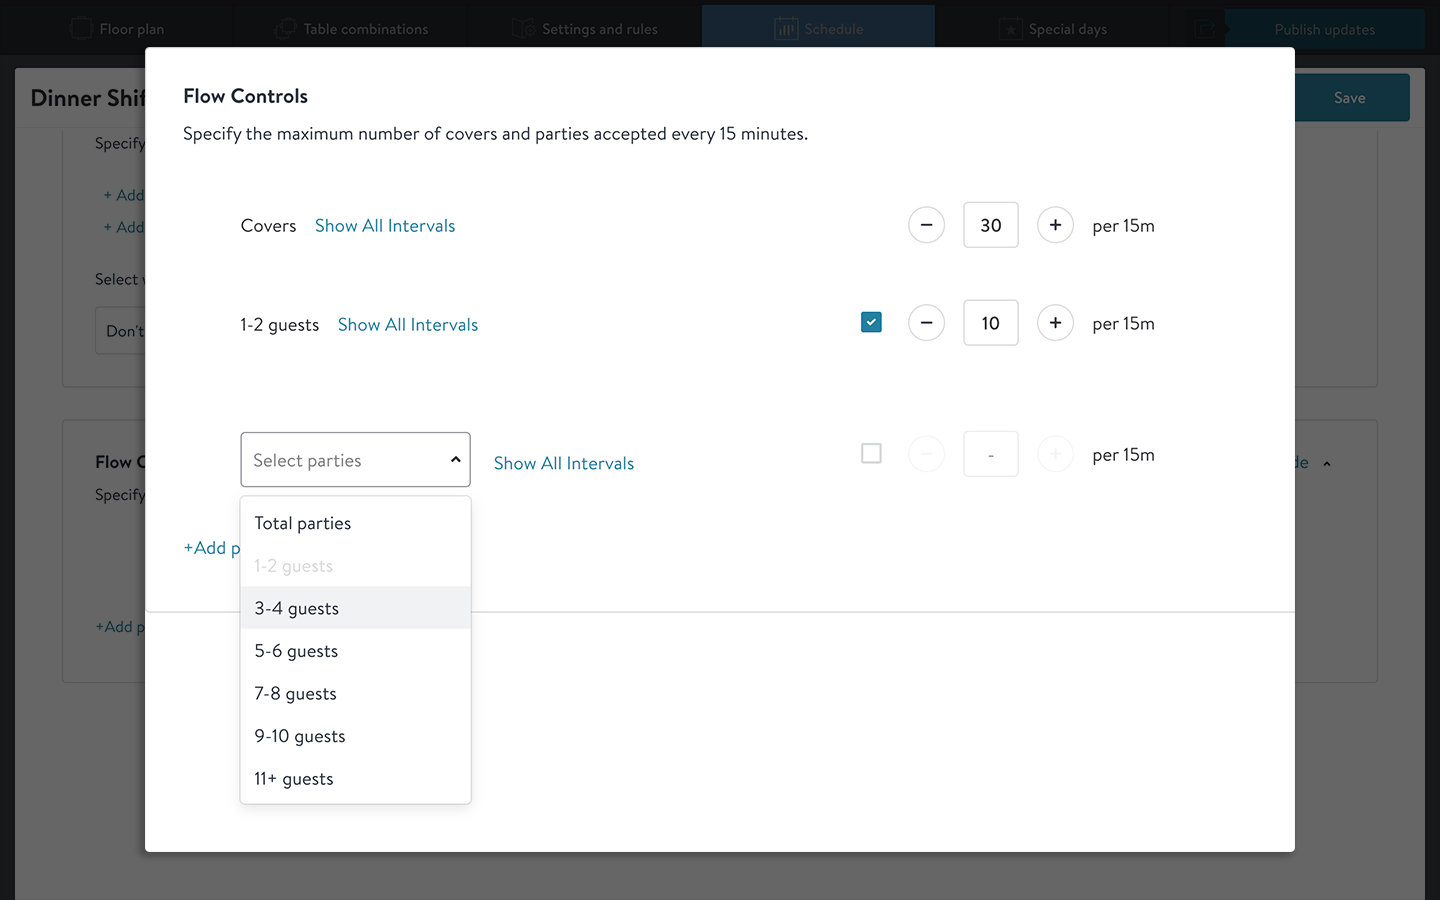Image resolution: width=1440 pixels, height=900 pixels.
Task: Edit the Covers value field showing 30
Action: [991, 225]
